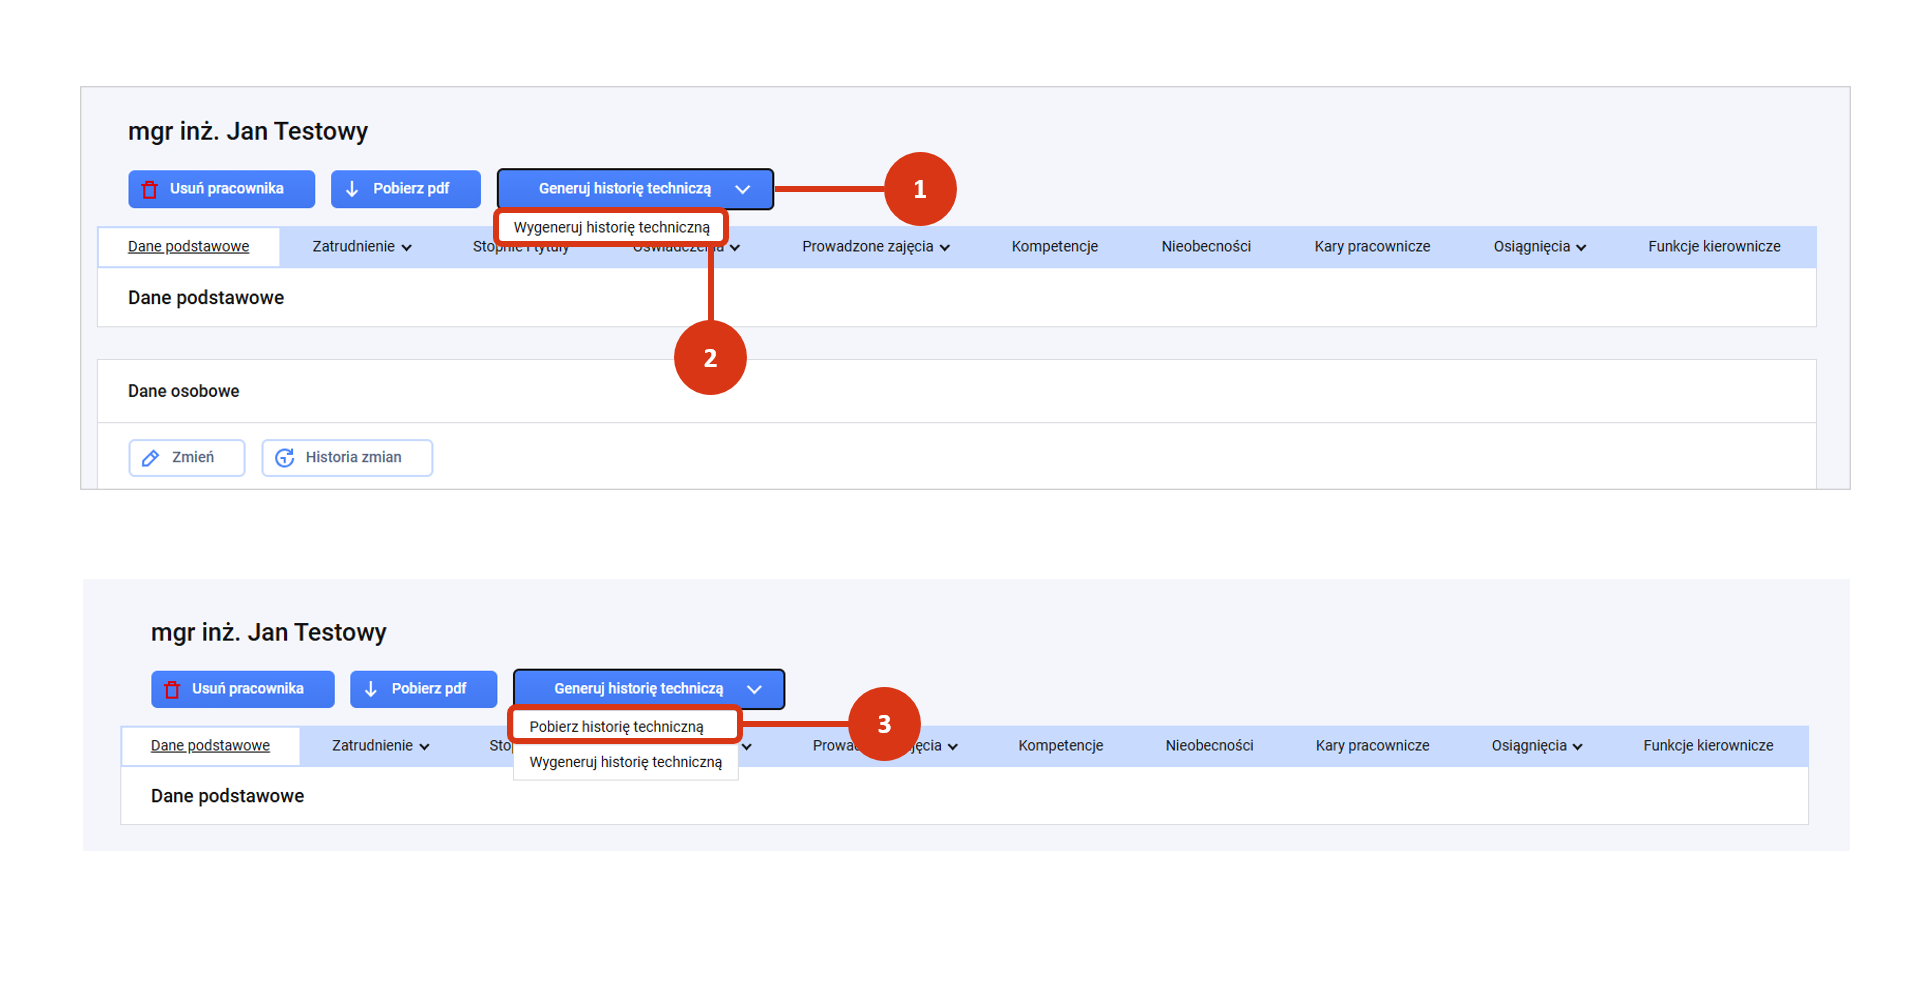Viewport: 1919px width, 1000px height.
Task: Click lower Pobierz pdf button label
Action: click(429, 689)
